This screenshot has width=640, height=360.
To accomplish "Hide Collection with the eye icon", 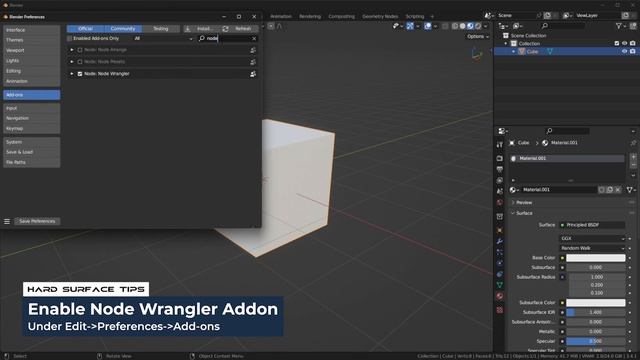I will pyautogui.click(x=624, y=43).
